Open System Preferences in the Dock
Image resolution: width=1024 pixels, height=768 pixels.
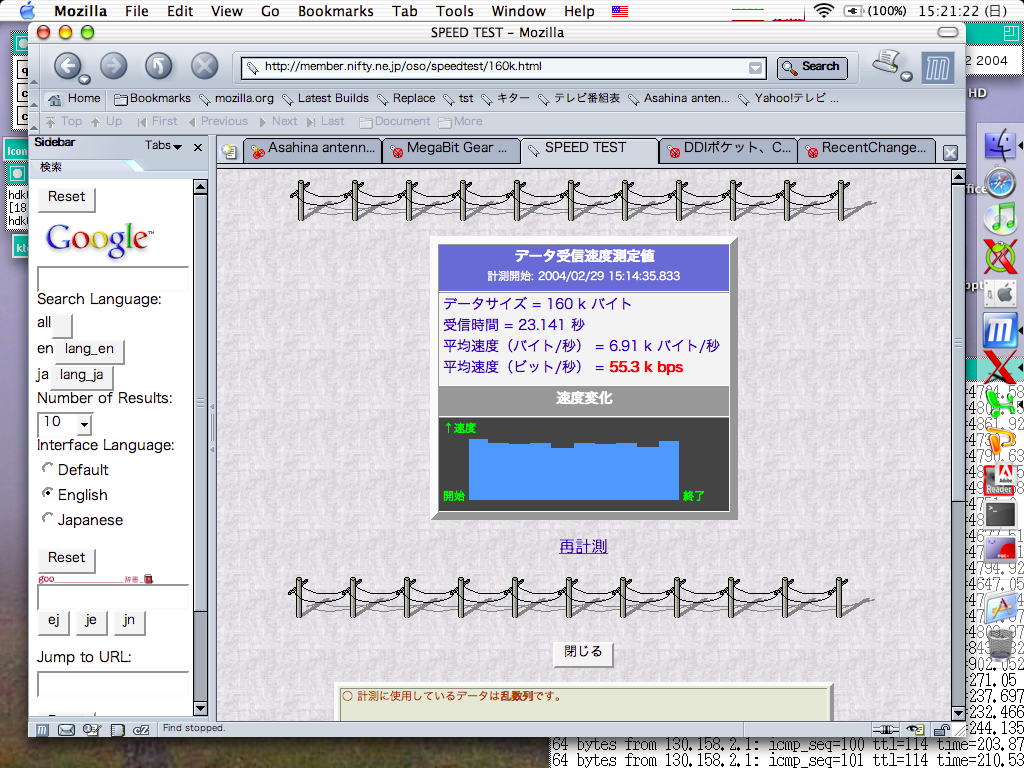[x=1000, y=296]
